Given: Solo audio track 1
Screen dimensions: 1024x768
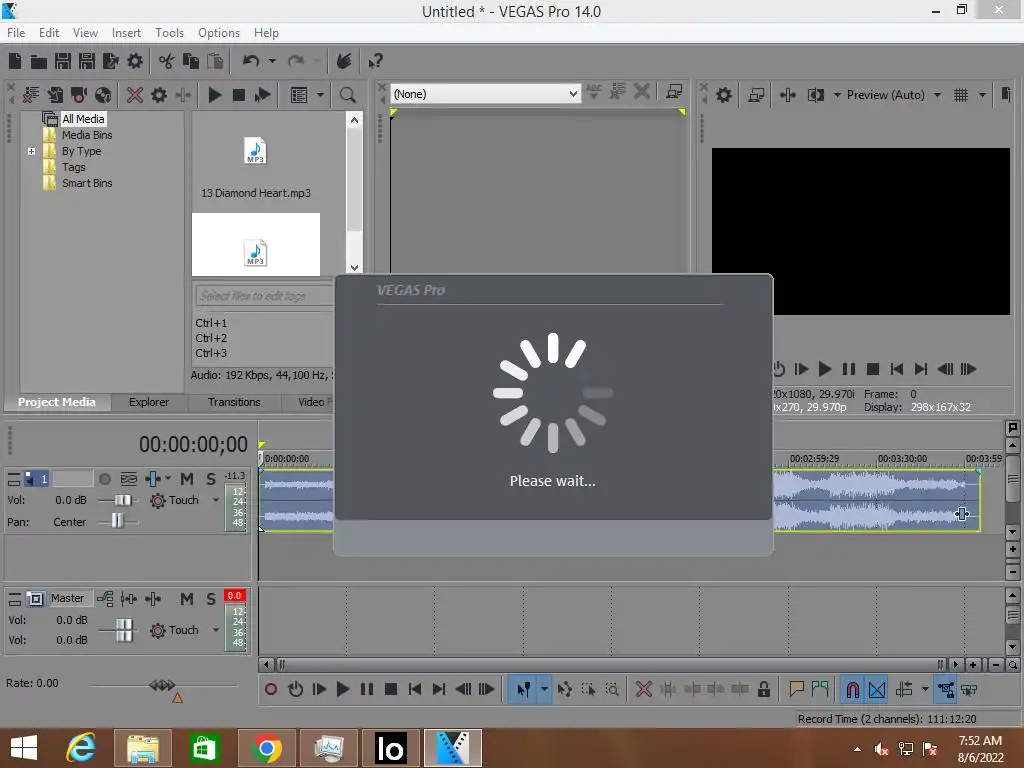Looking at the screenshot, I should (x=211, y=479).
